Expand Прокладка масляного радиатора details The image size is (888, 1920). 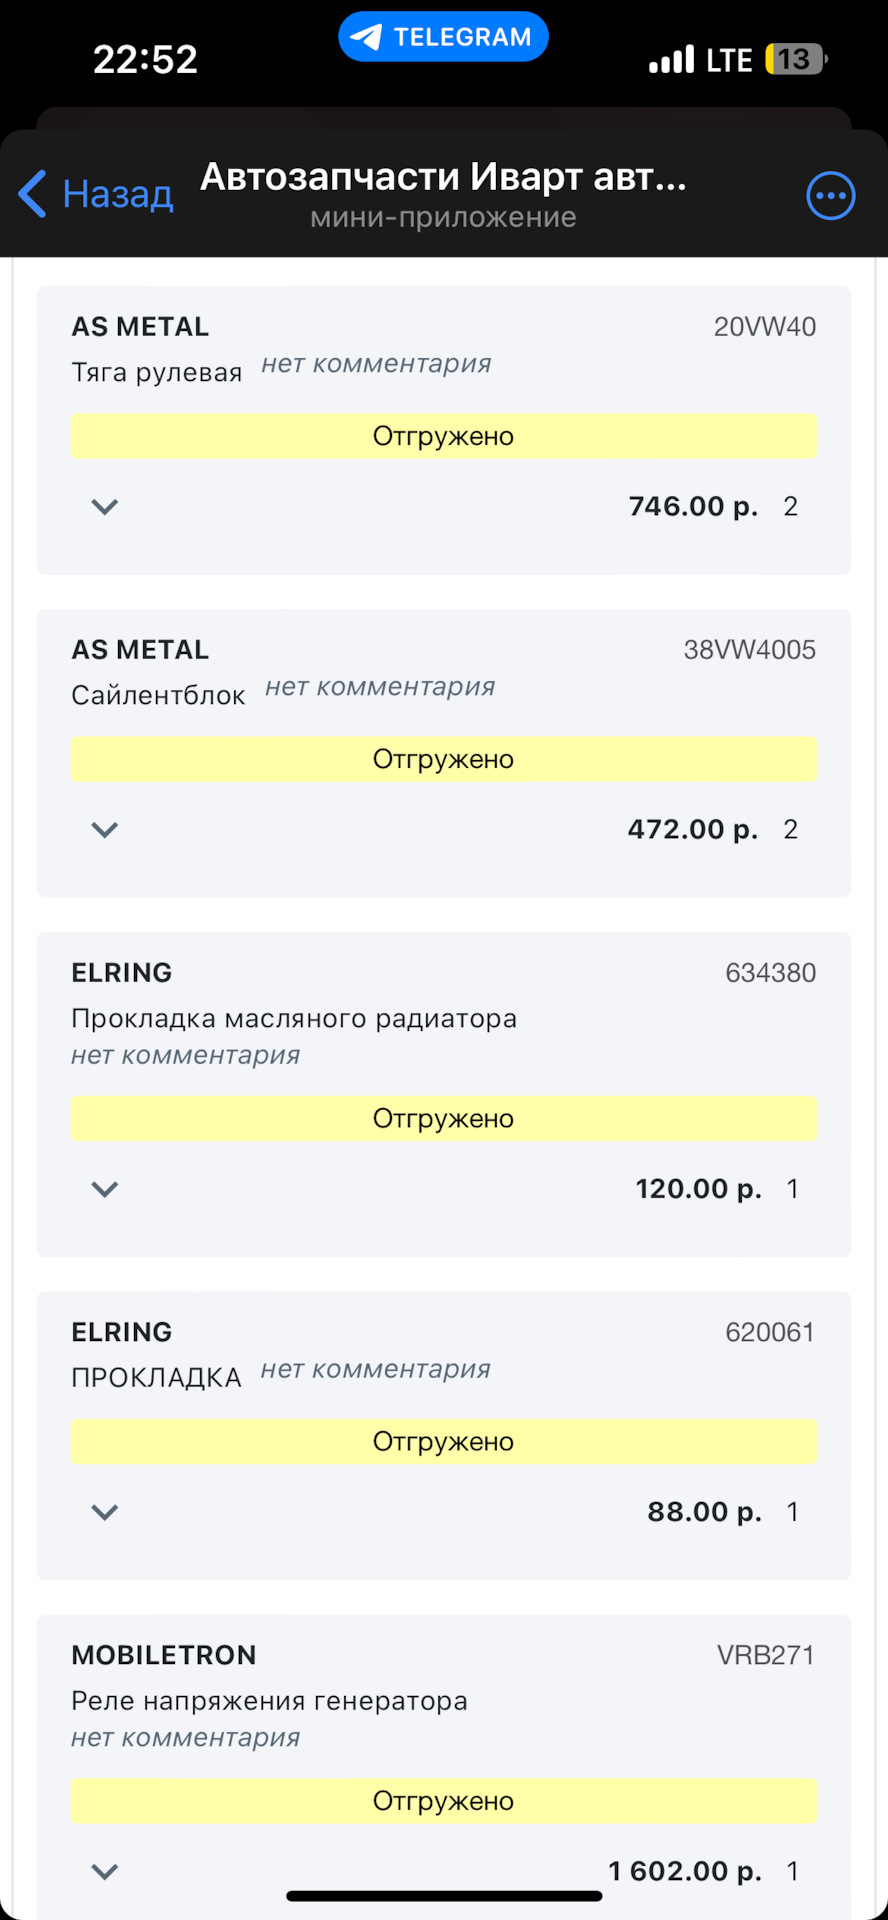(105, 1189)
